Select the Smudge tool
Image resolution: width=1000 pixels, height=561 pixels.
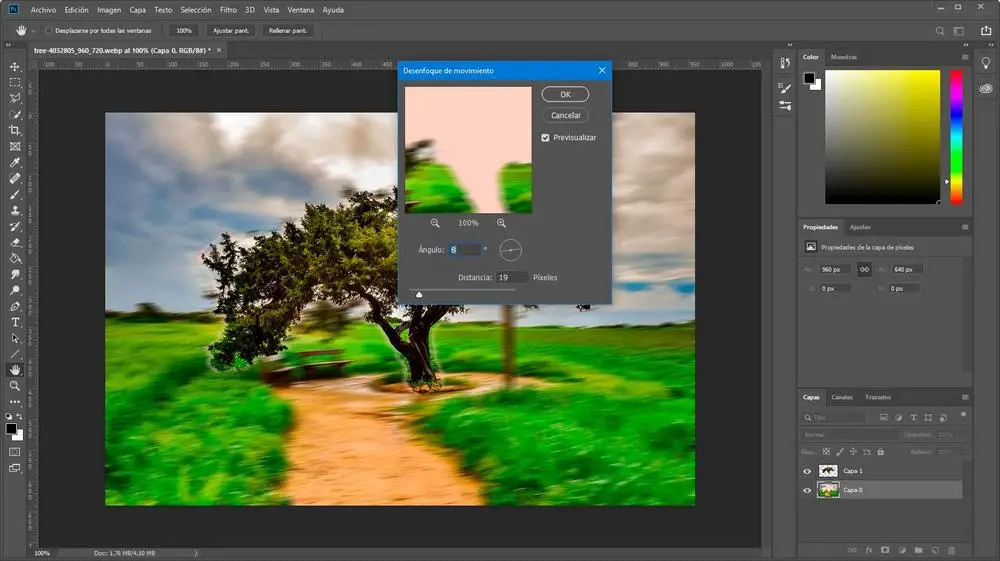[x=15, y=274]
